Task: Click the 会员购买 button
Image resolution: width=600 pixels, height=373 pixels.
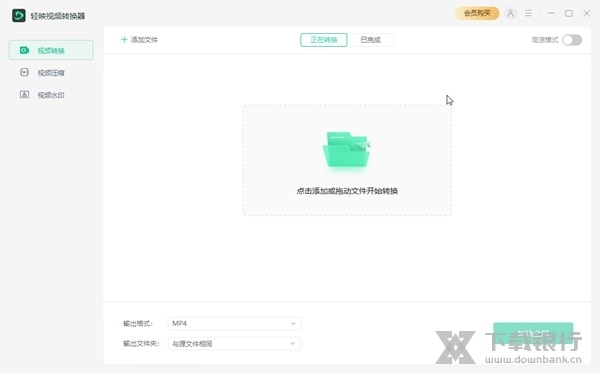Action: (x=477, y=13)
